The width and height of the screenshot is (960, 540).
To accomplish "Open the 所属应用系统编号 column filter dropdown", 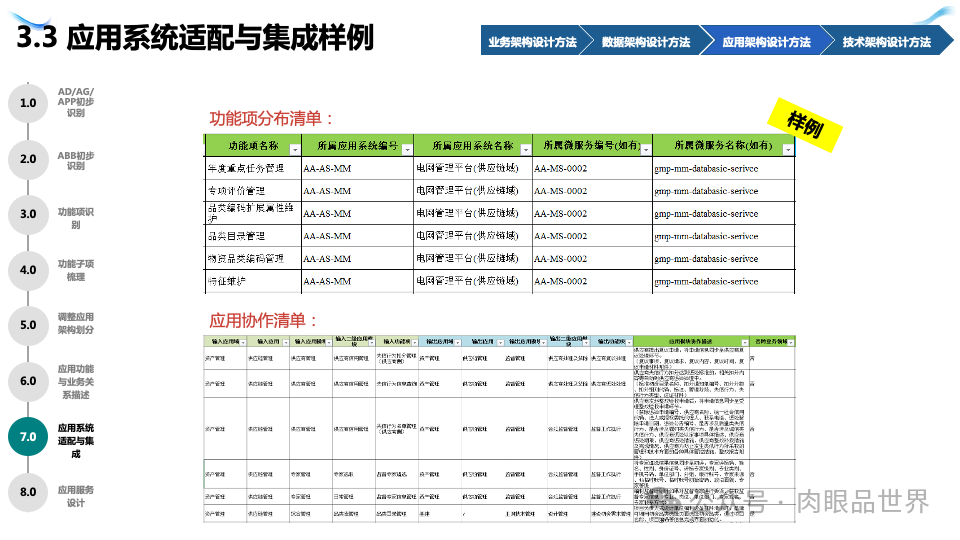I will (407, 150).
